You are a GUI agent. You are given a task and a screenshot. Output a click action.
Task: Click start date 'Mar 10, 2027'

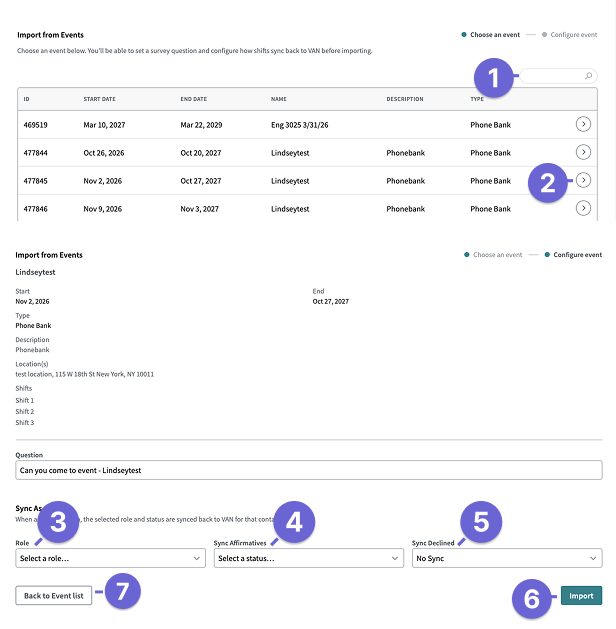coord(104,125)
